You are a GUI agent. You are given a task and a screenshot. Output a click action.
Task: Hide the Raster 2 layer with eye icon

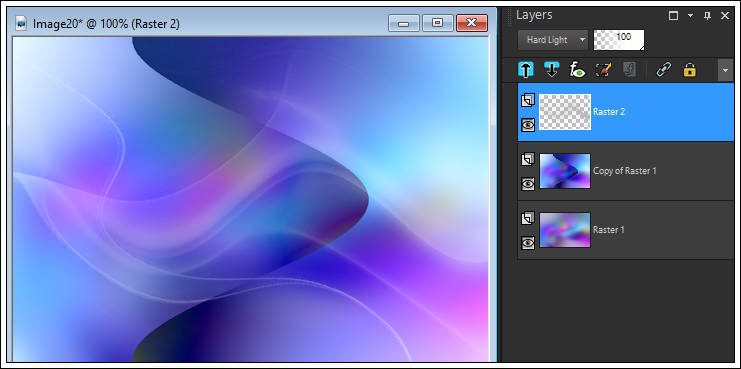pos(528,125)
